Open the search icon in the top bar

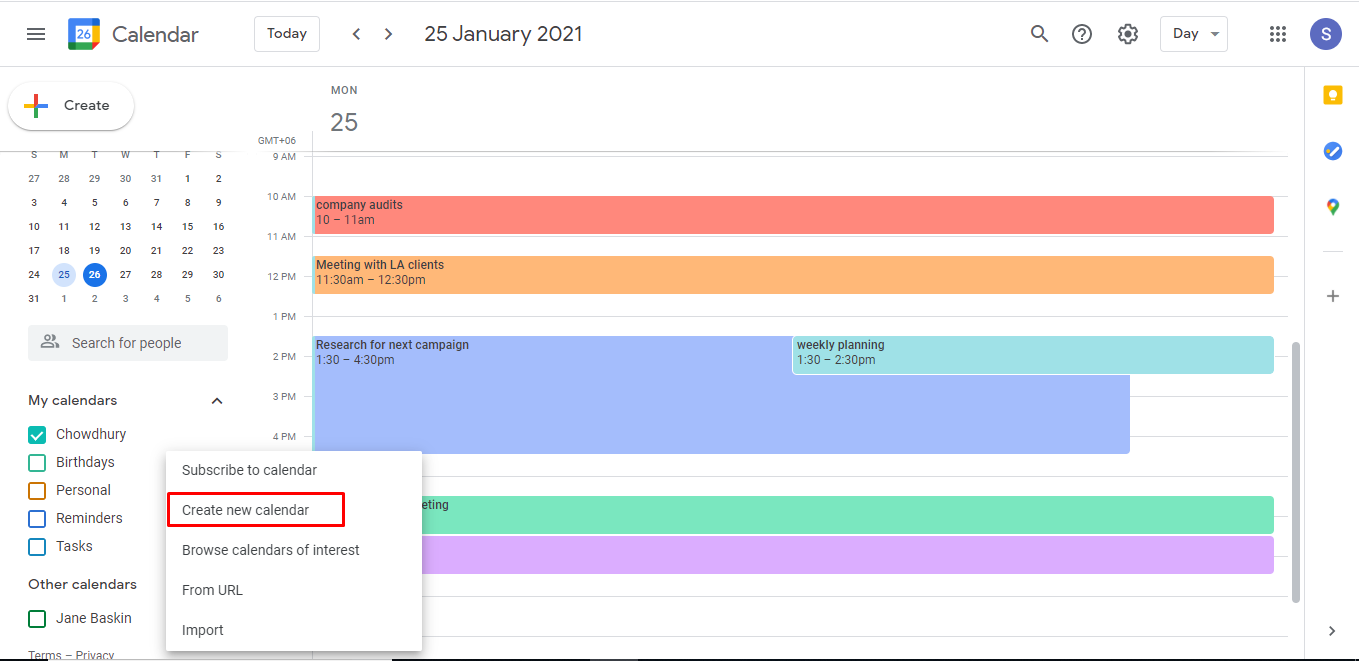click(x=1039, y=33)
